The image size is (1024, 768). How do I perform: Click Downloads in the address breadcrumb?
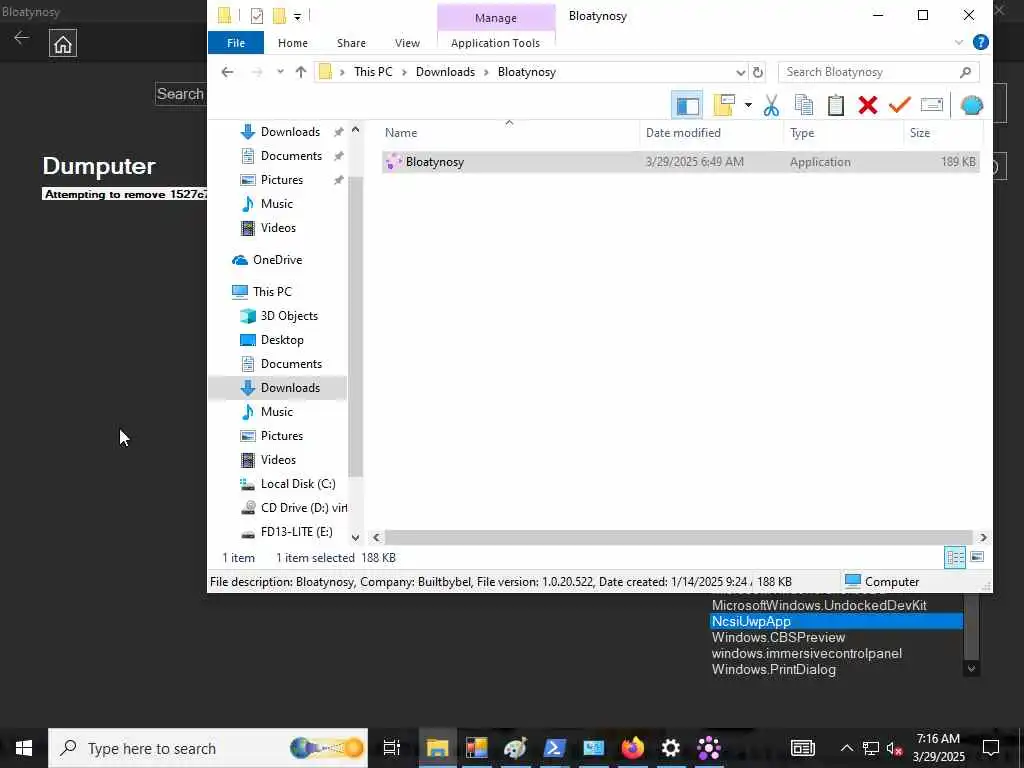coord(445,72)
